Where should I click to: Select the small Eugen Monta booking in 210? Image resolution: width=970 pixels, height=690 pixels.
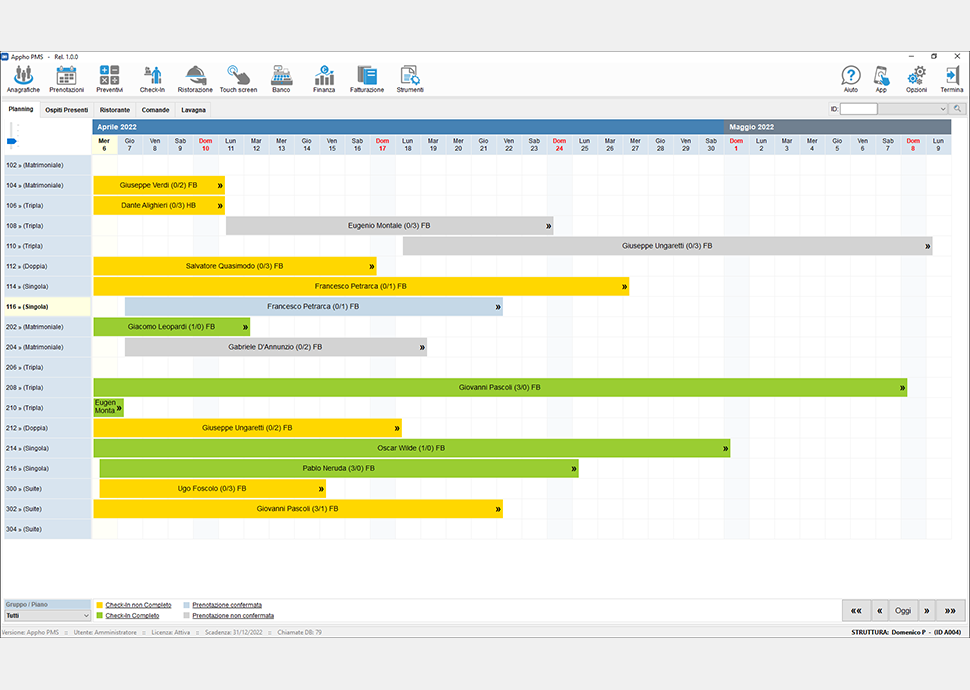pyautogui.click(x=108, y=407)
